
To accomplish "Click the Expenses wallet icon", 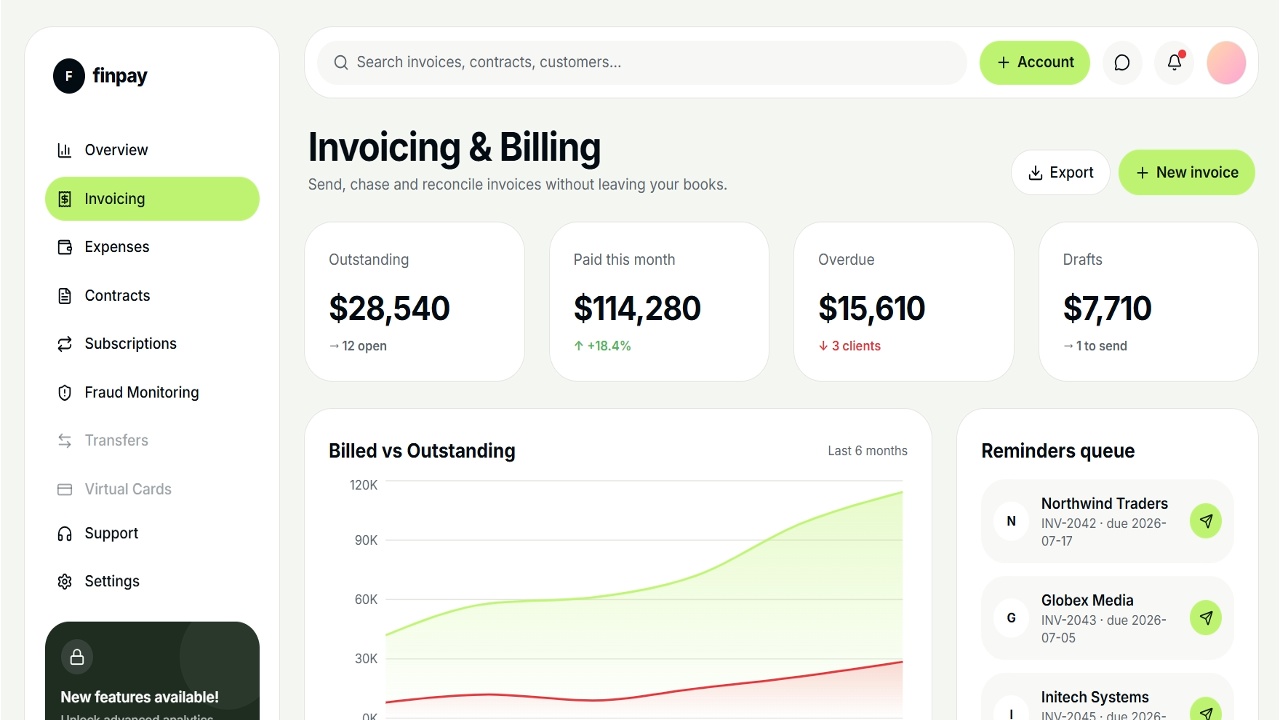I will click(65, 247).
